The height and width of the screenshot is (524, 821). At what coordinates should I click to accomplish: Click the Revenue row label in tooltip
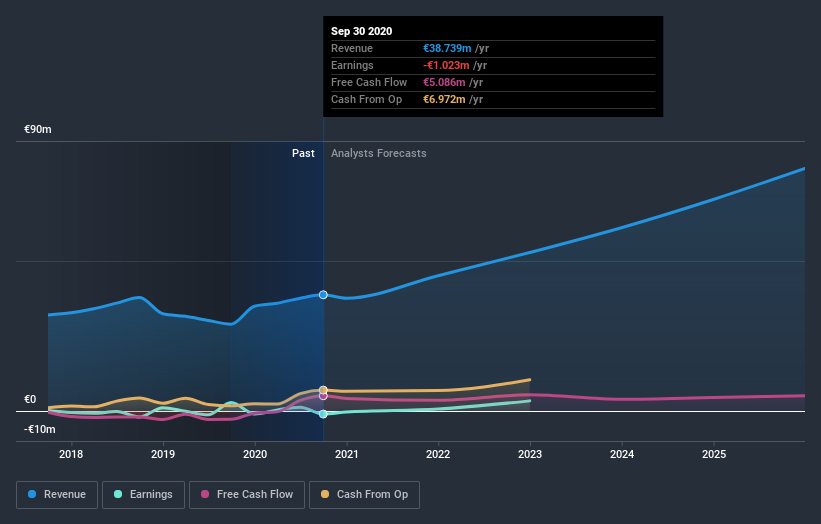[x=352, y=48]
